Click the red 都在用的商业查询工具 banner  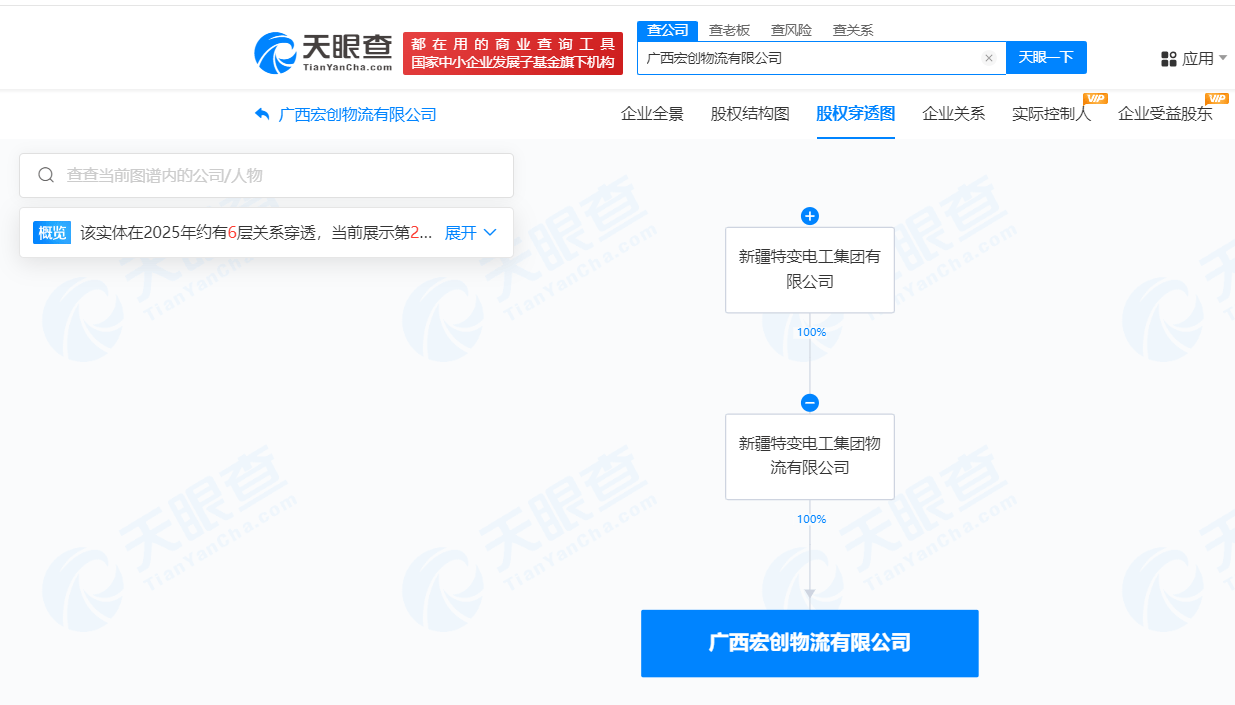(513, 53)
